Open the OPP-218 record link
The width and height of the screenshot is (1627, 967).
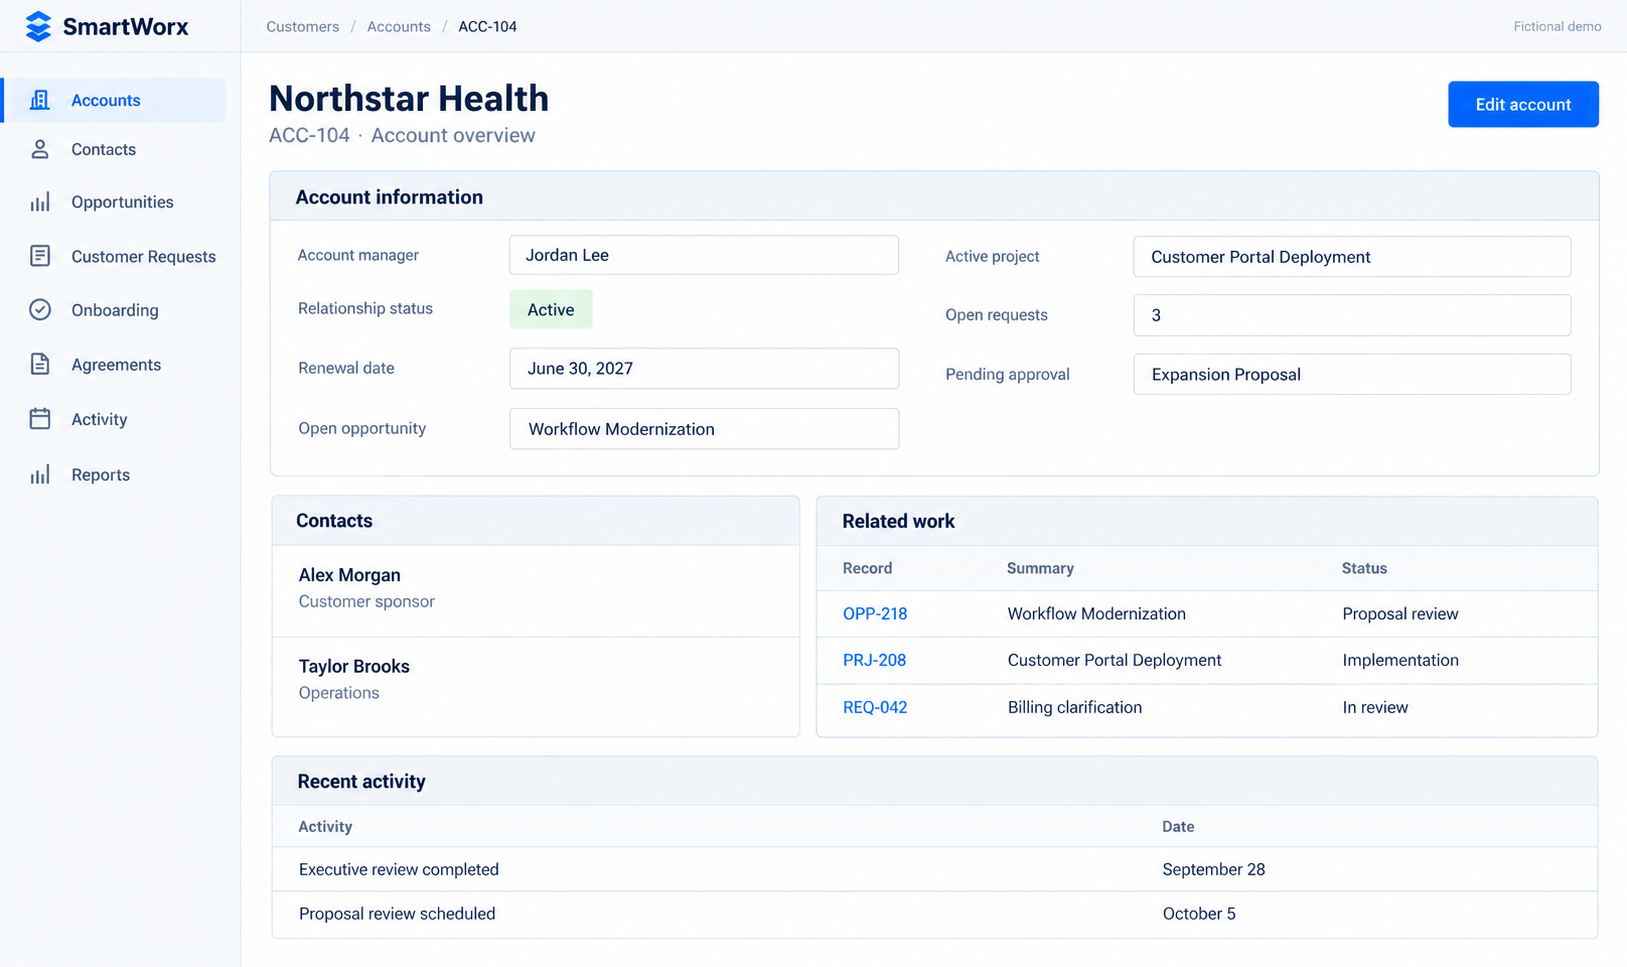tap(875, 614)
